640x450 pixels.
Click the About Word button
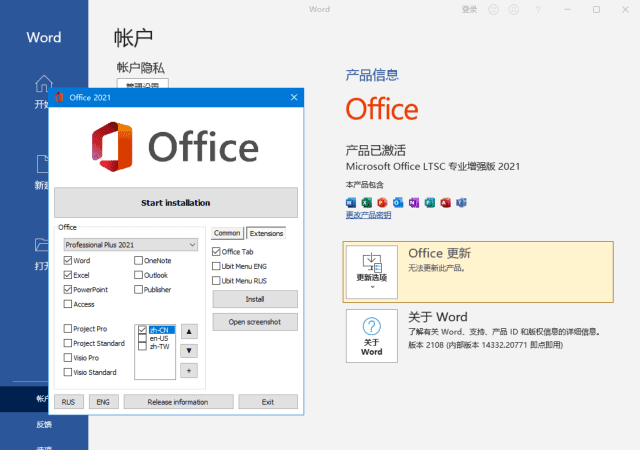point(371,336)
